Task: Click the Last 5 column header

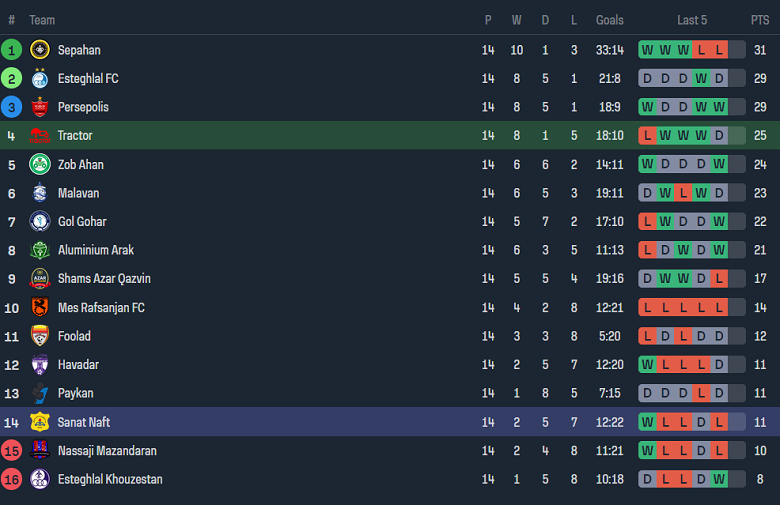Action: [692, 20]
